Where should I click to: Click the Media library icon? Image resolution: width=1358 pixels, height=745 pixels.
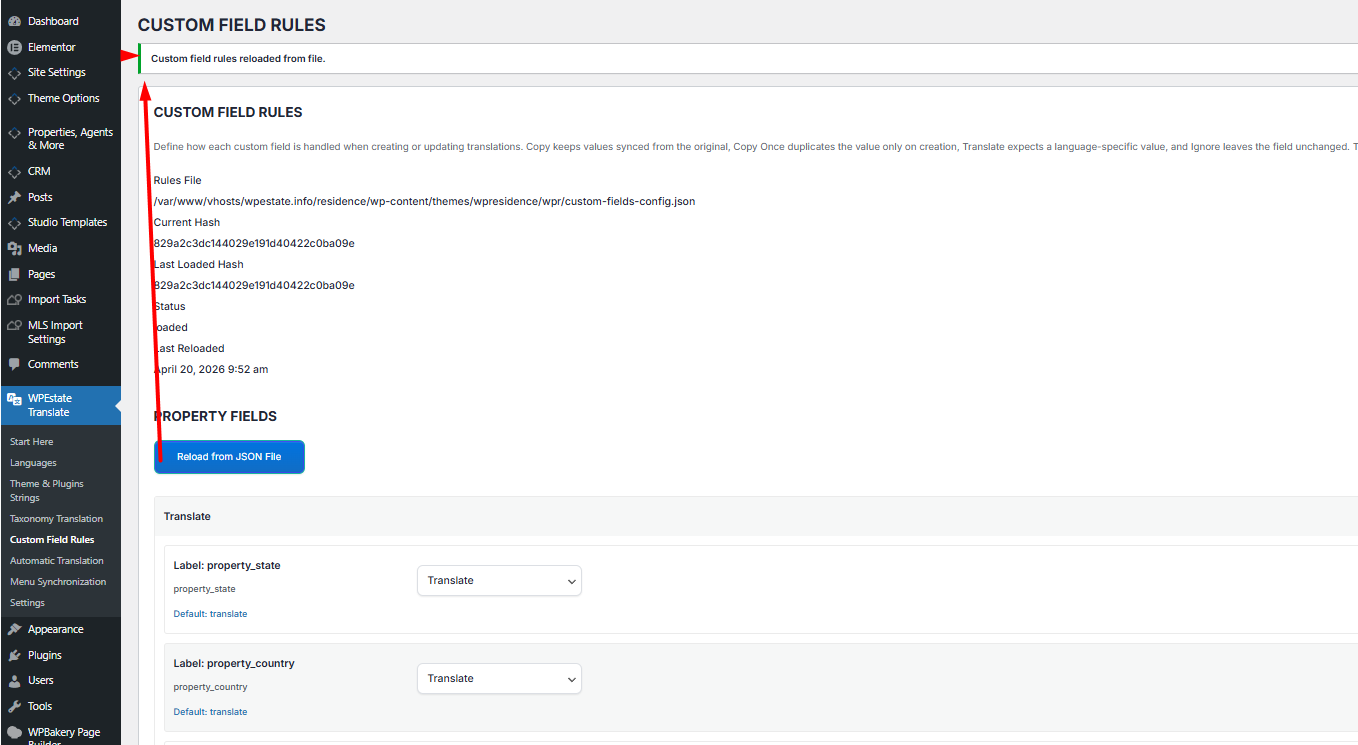pyautogui.click(x=14, y=248)
